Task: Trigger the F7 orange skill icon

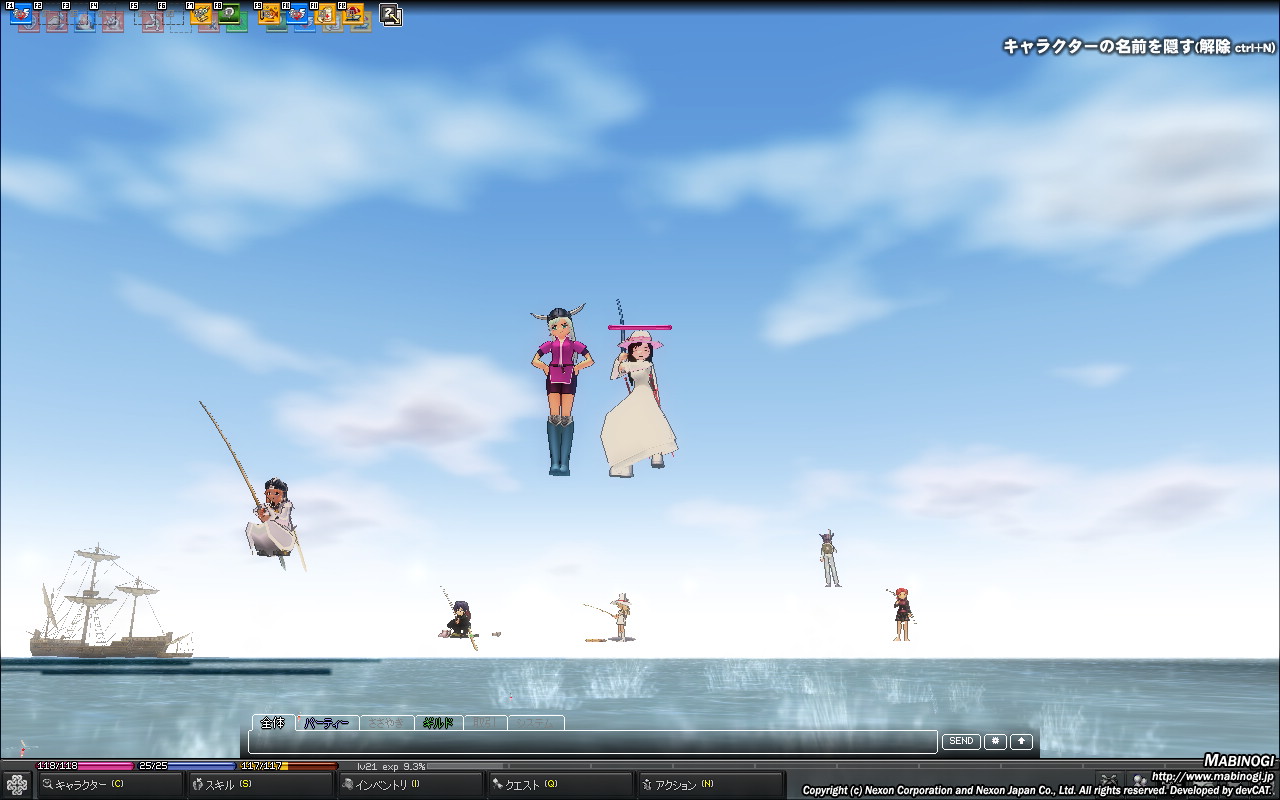Action: pyautogui.click(x=201, y=15)
